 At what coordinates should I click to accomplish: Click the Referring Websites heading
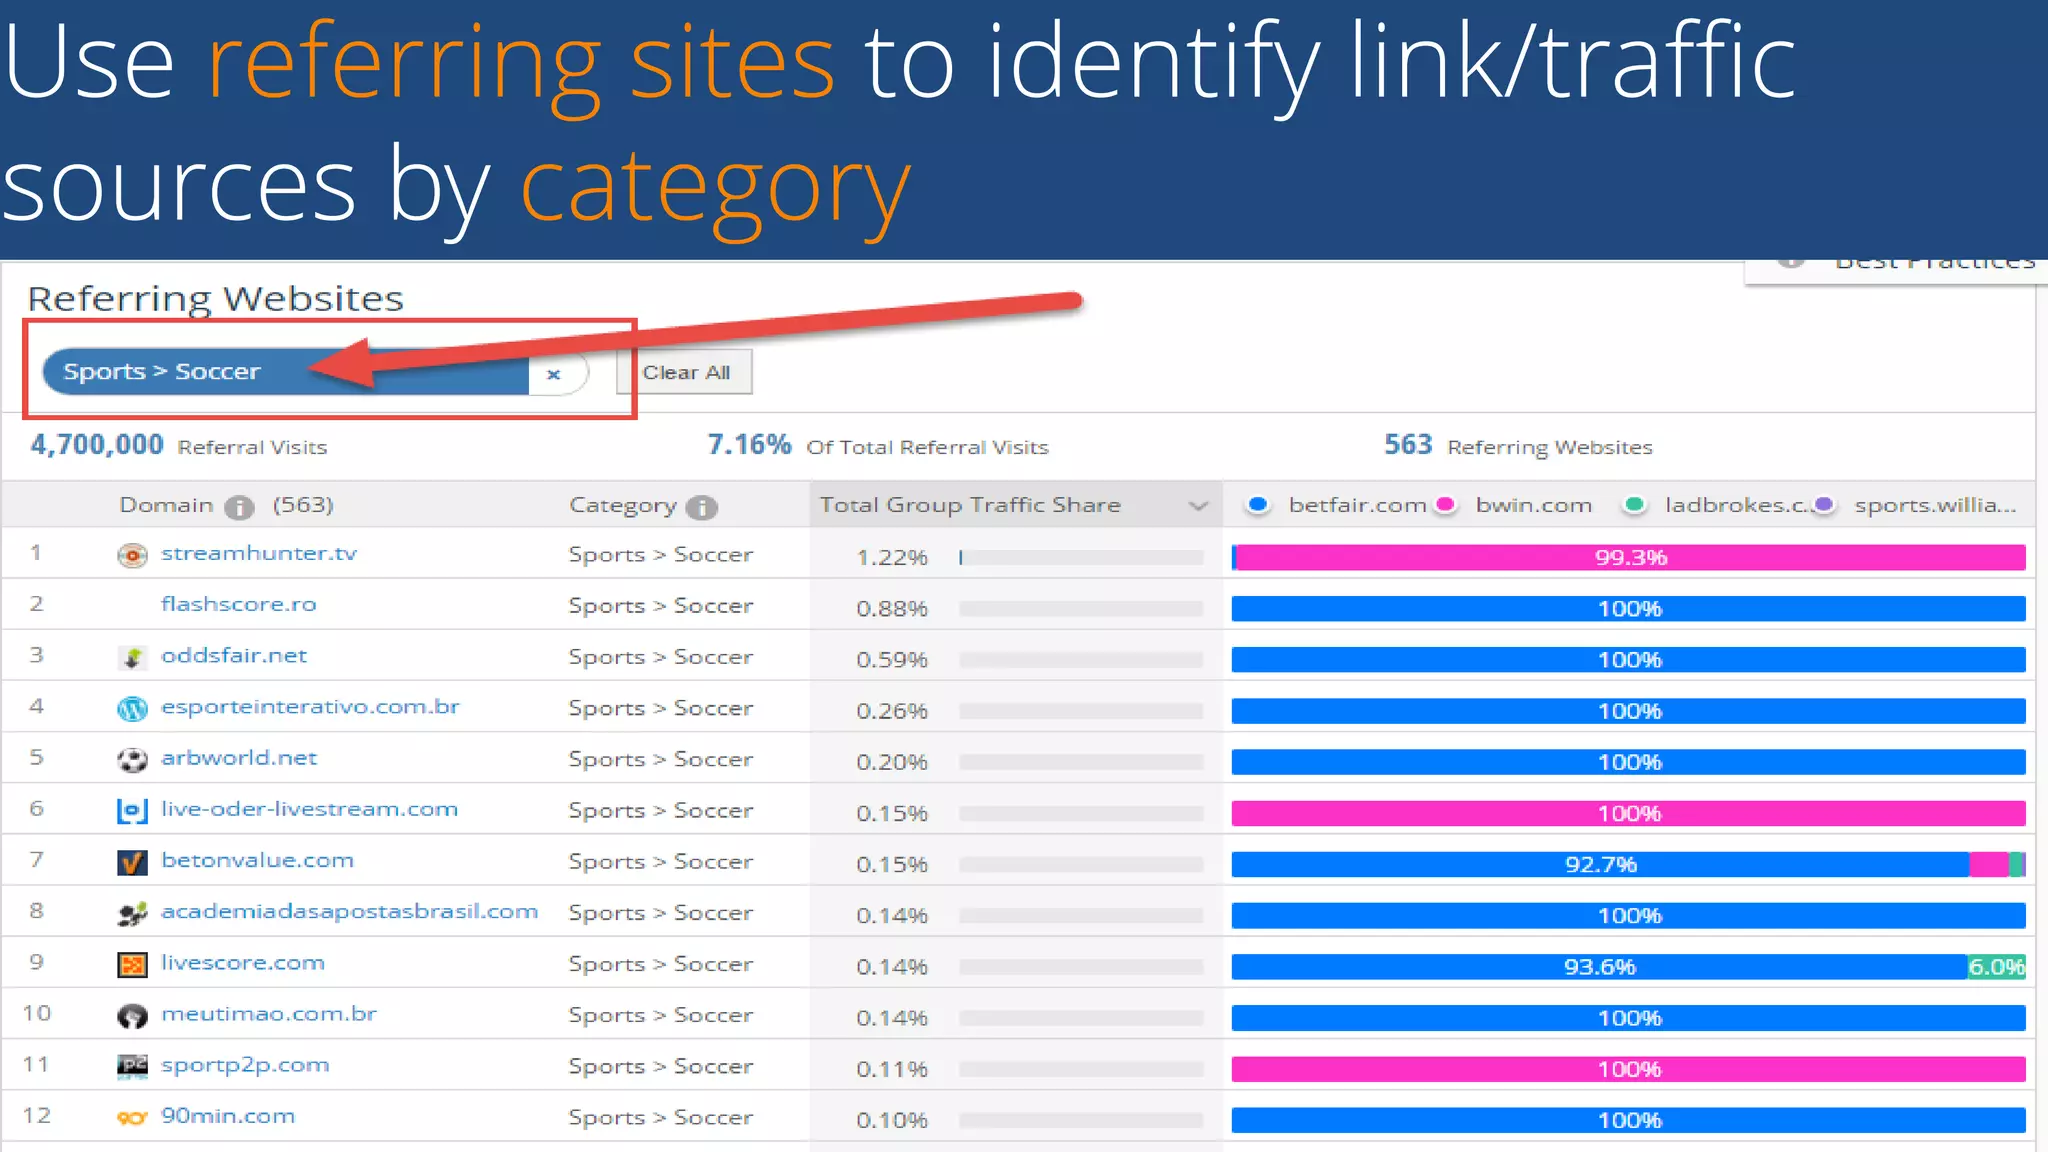click(x=215, y=298)
